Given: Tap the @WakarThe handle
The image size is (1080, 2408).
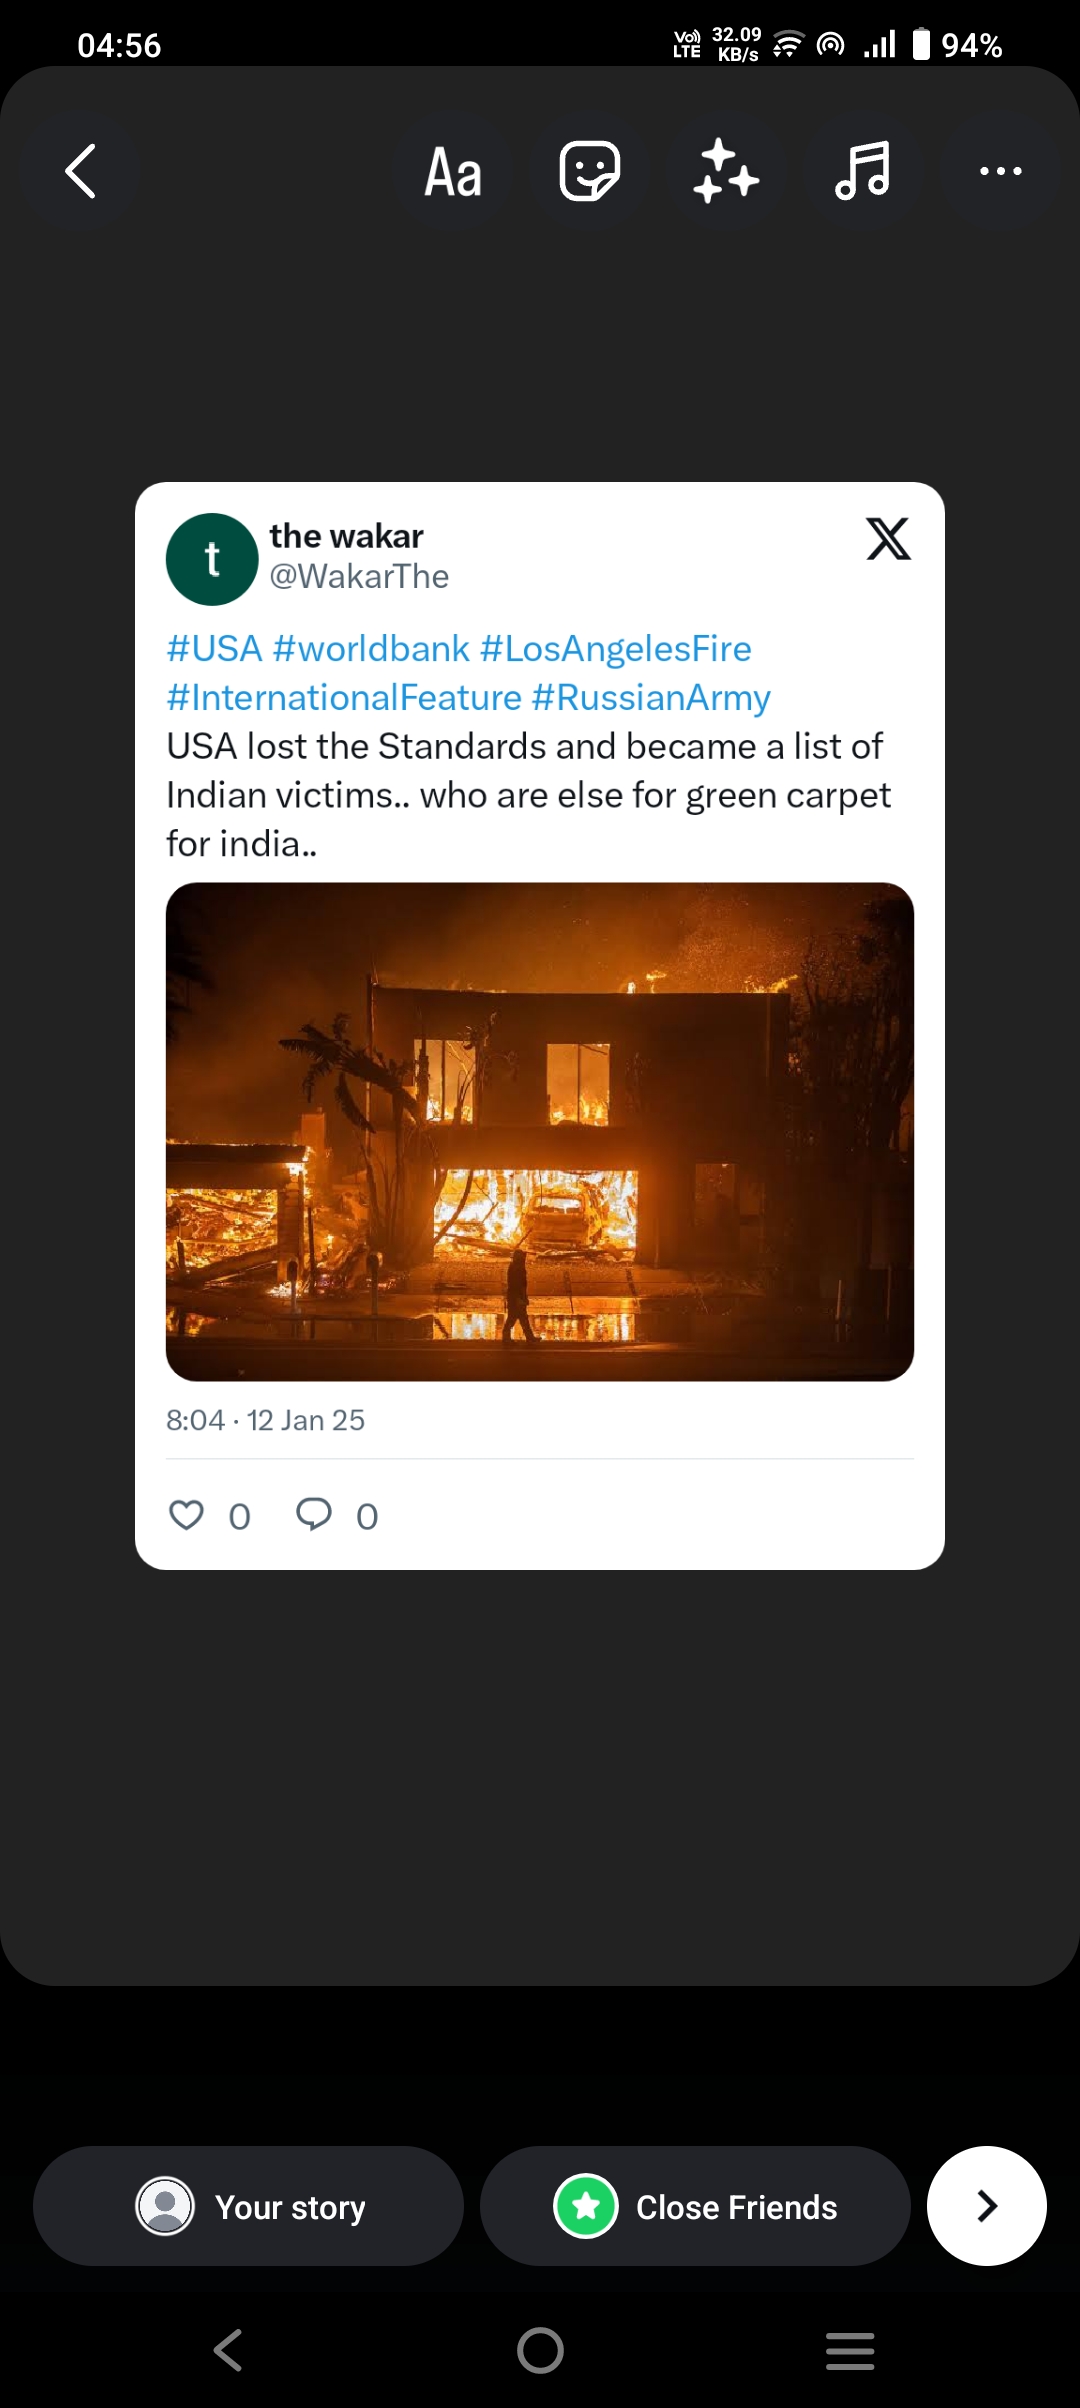Looking at the screenshot, I should (359, 577).
